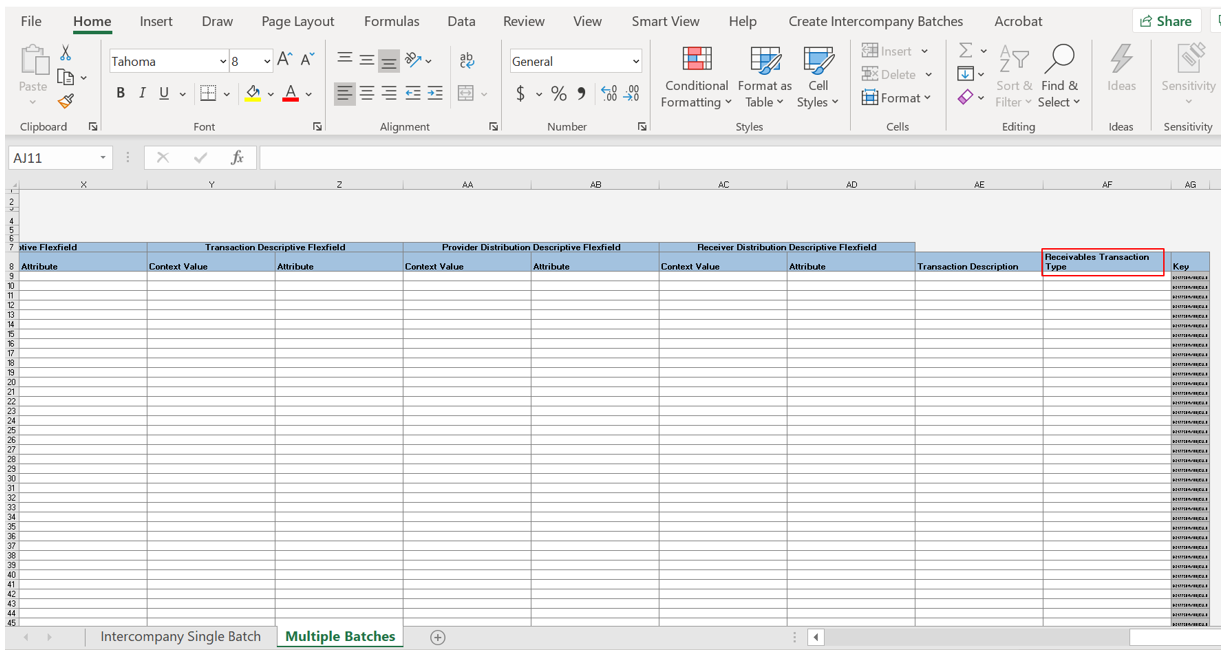The height and width of the screenshot is (650, 1224).
Task: Open the File tab
Action: [x=31, y=21]
